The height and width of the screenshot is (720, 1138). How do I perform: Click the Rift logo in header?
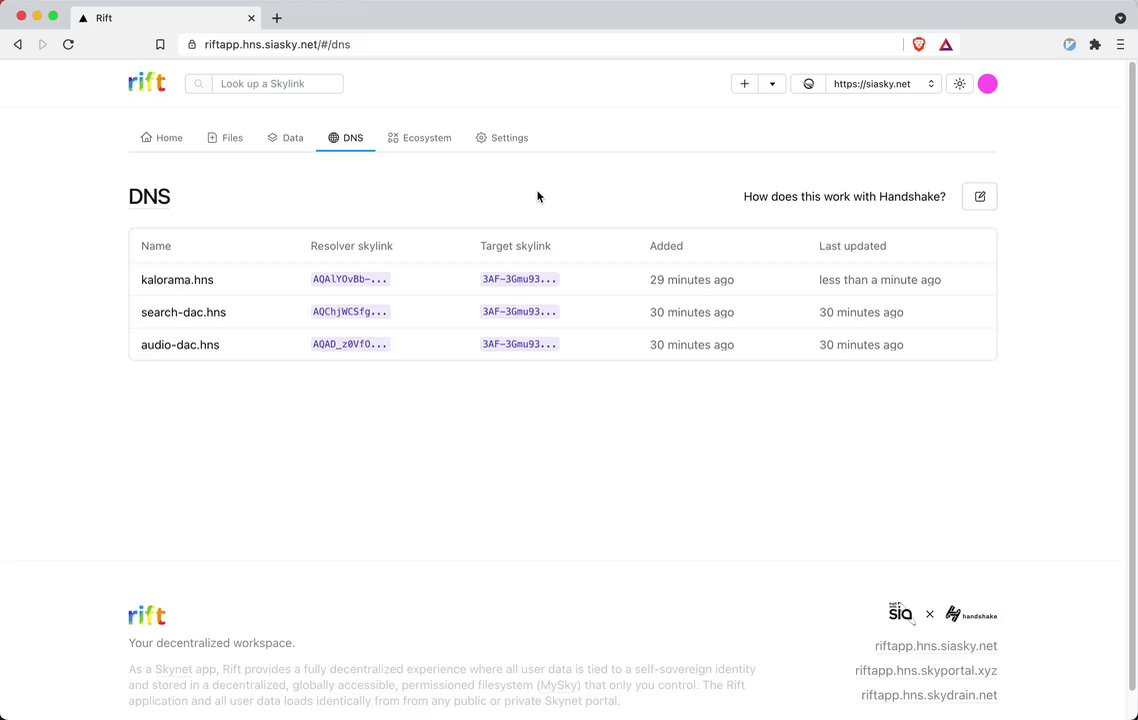147,83
